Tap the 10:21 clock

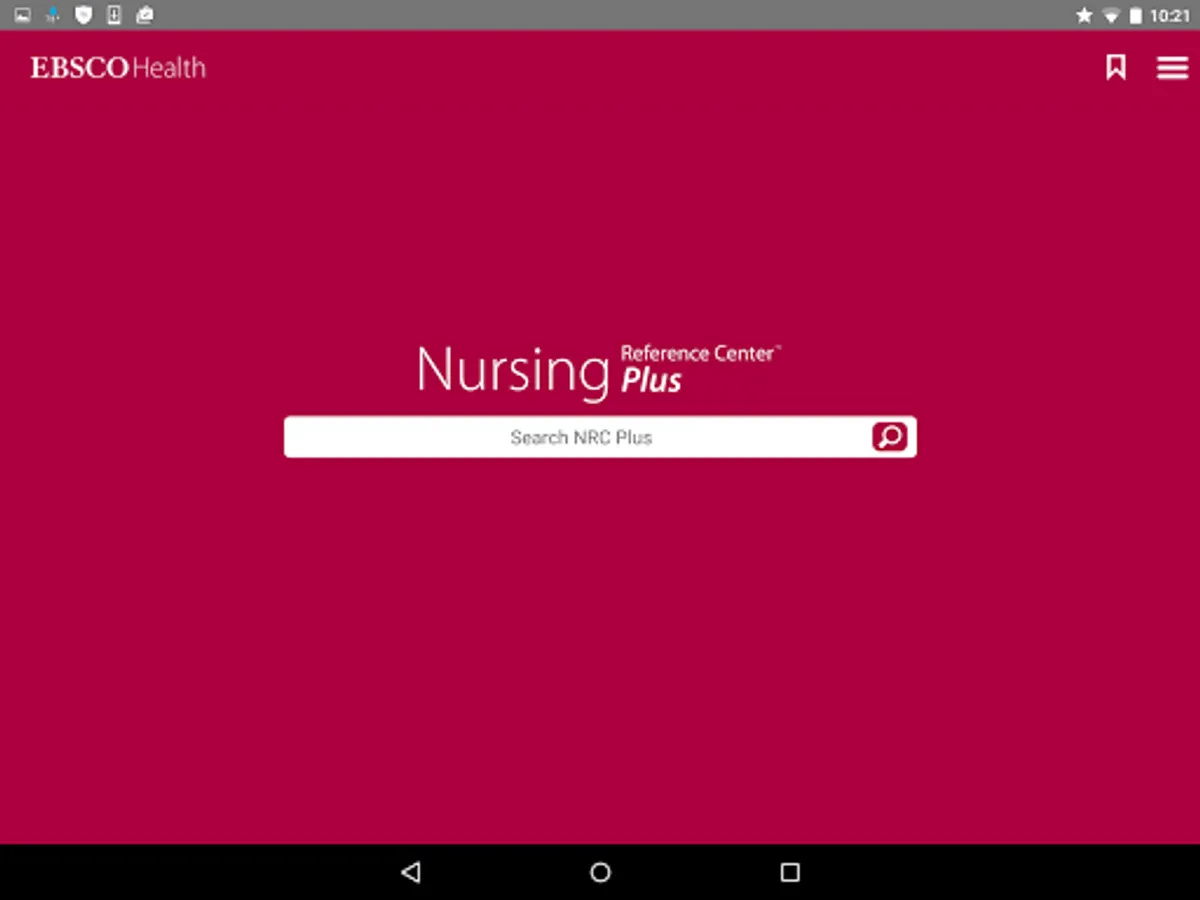1170,16
